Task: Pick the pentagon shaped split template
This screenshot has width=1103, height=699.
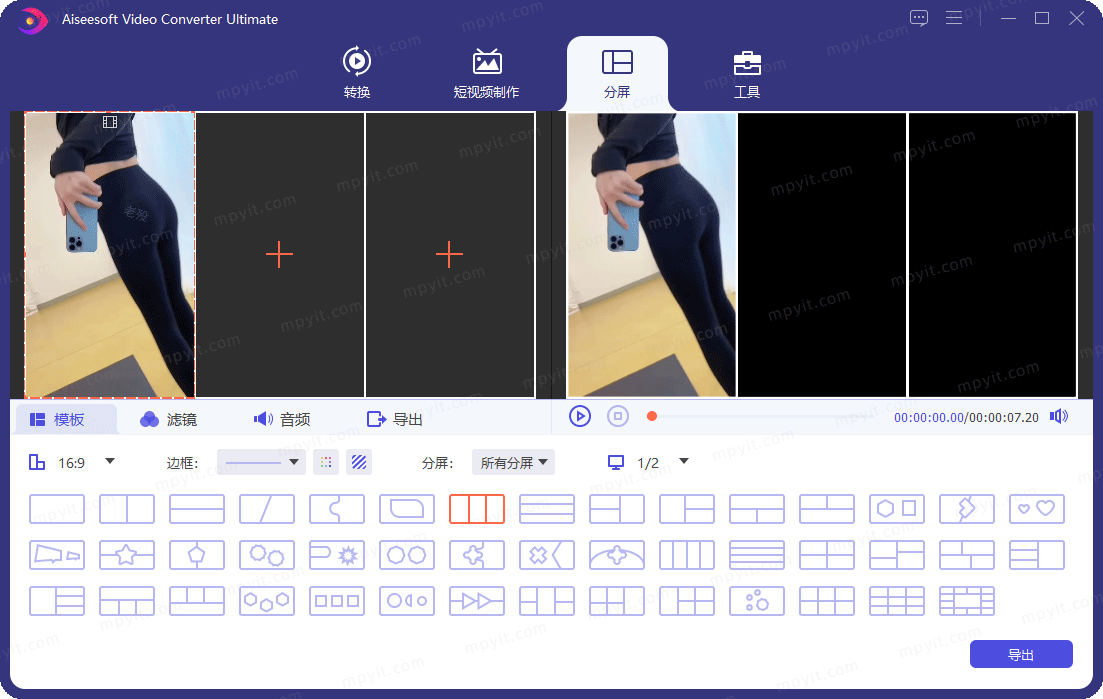Action: point(197,555)
